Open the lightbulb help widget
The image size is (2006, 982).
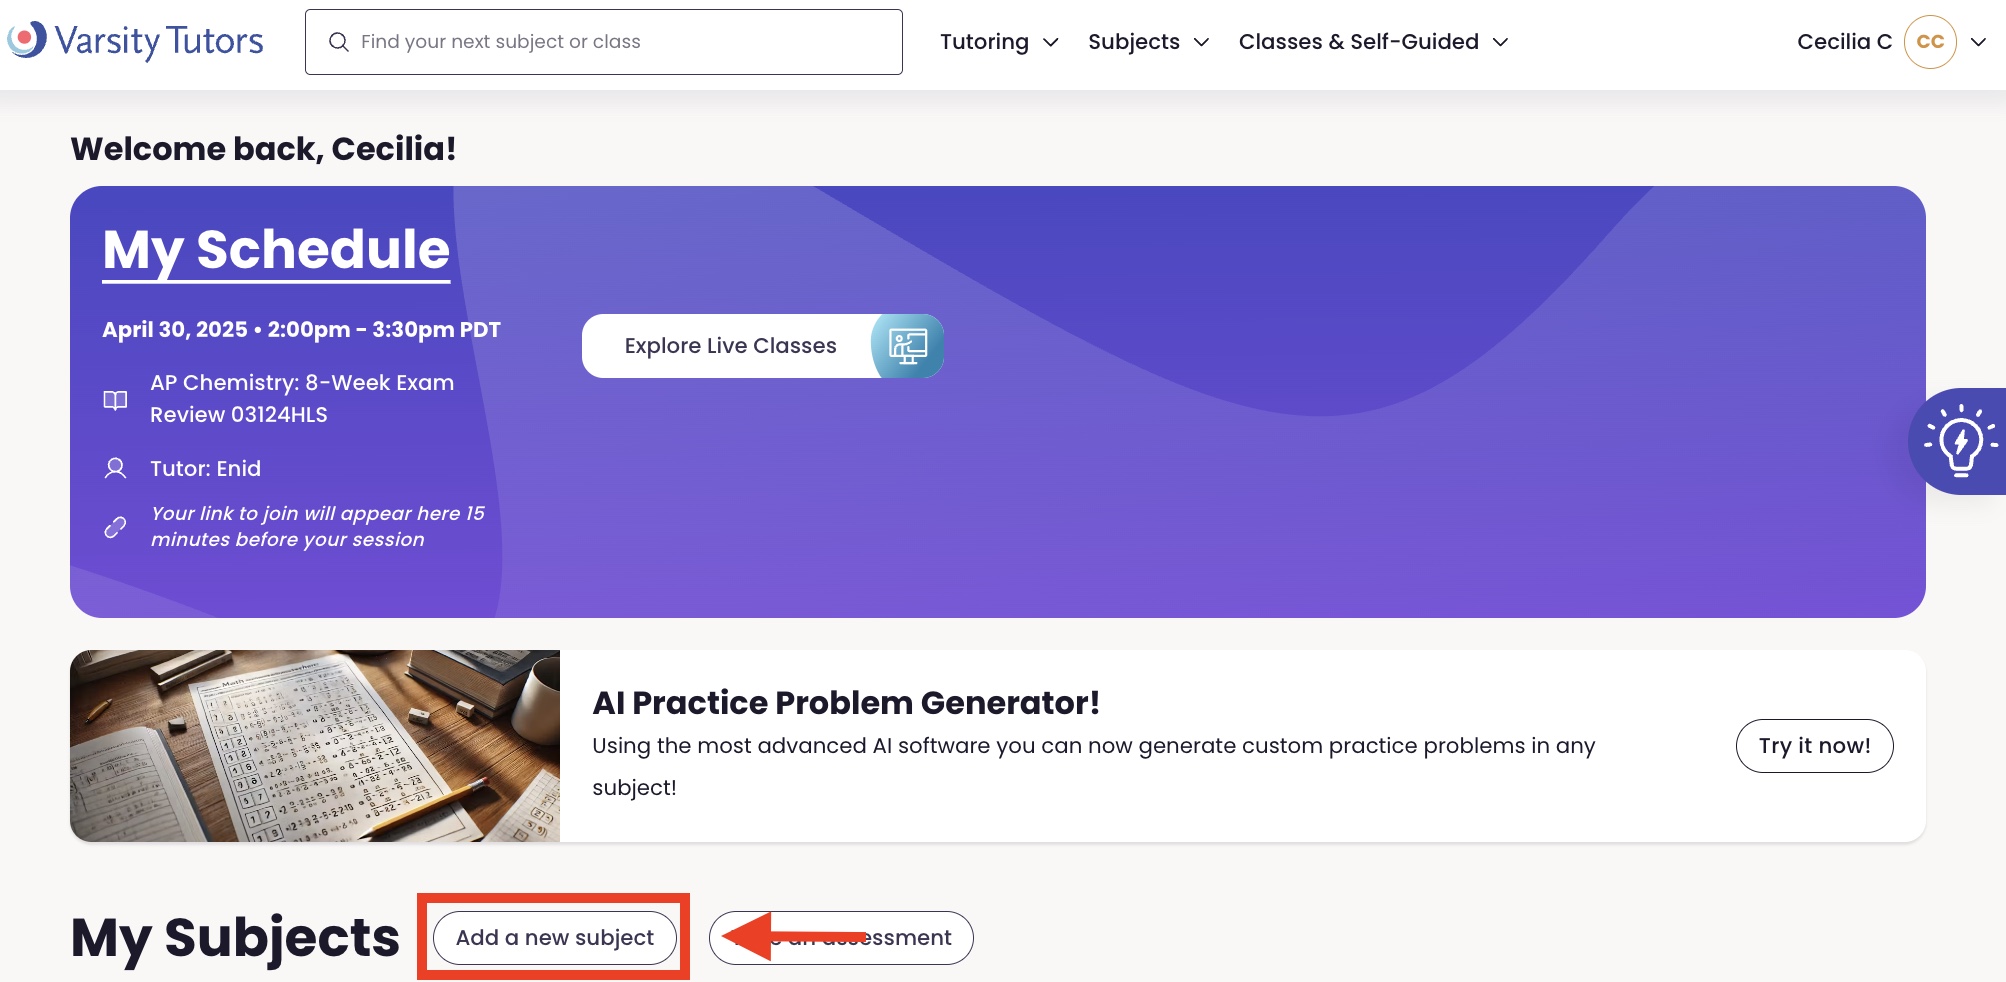1960,441
